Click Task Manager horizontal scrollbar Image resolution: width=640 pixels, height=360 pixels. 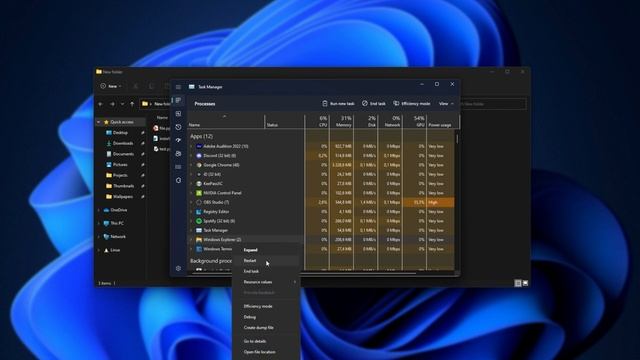304,273
